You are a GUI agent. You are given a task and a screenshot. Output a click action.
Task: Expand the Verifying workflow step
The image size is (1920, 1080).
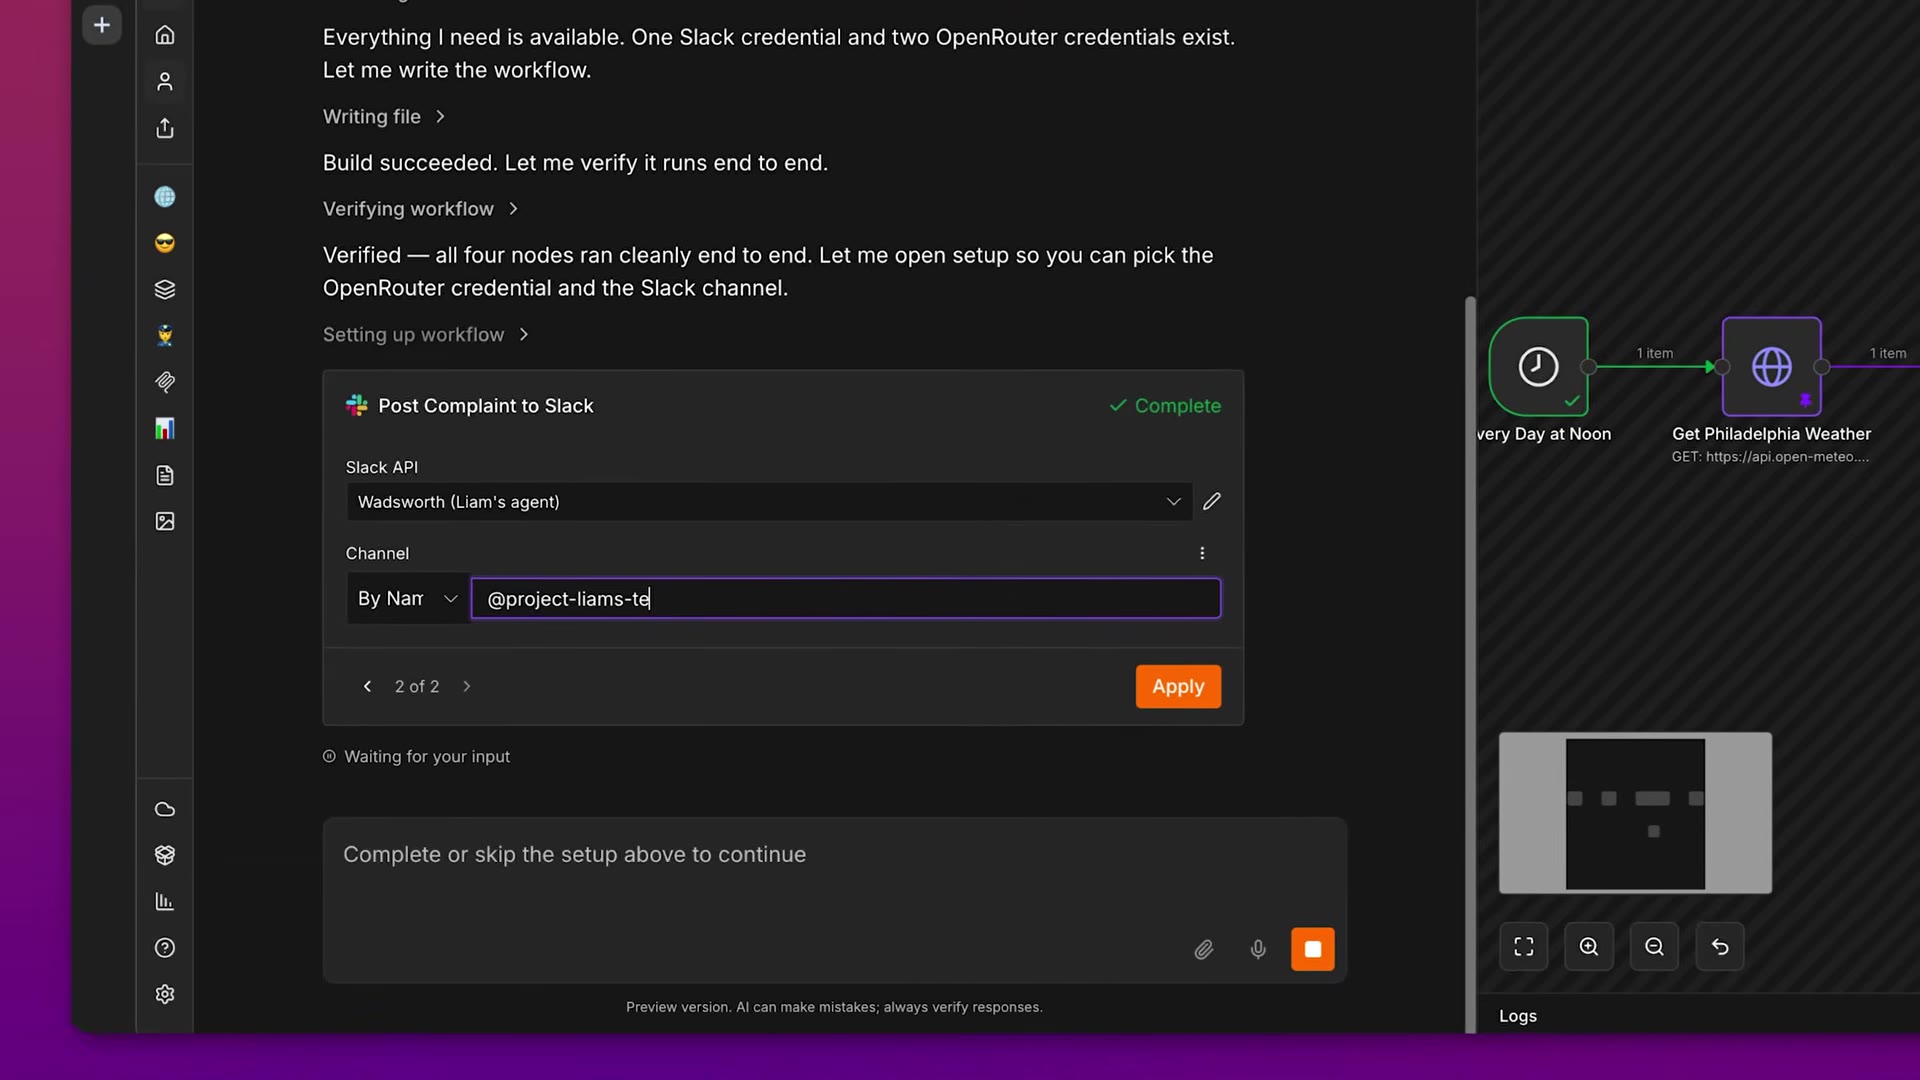pyautogui.click(x=420, y=208)
